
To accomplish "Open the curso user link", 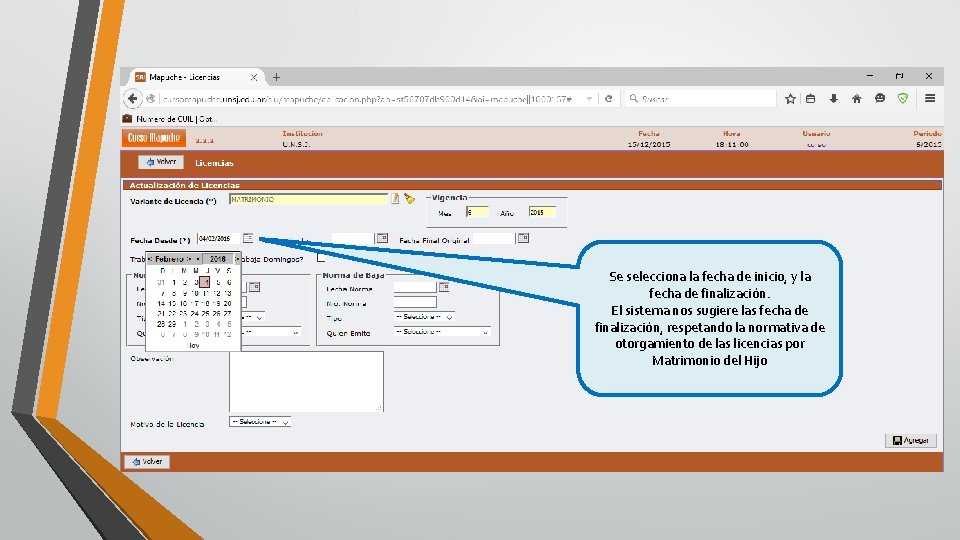I will (816, 144).
